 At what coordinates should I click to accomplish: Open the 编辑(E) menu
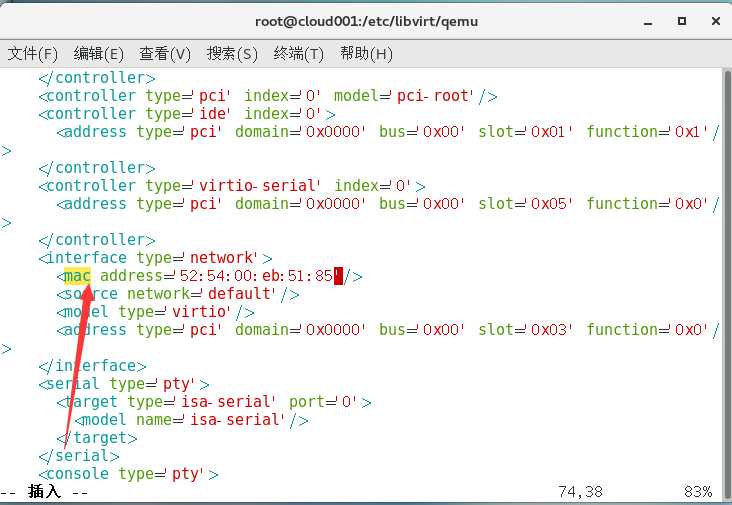click(x=99, y=54)
